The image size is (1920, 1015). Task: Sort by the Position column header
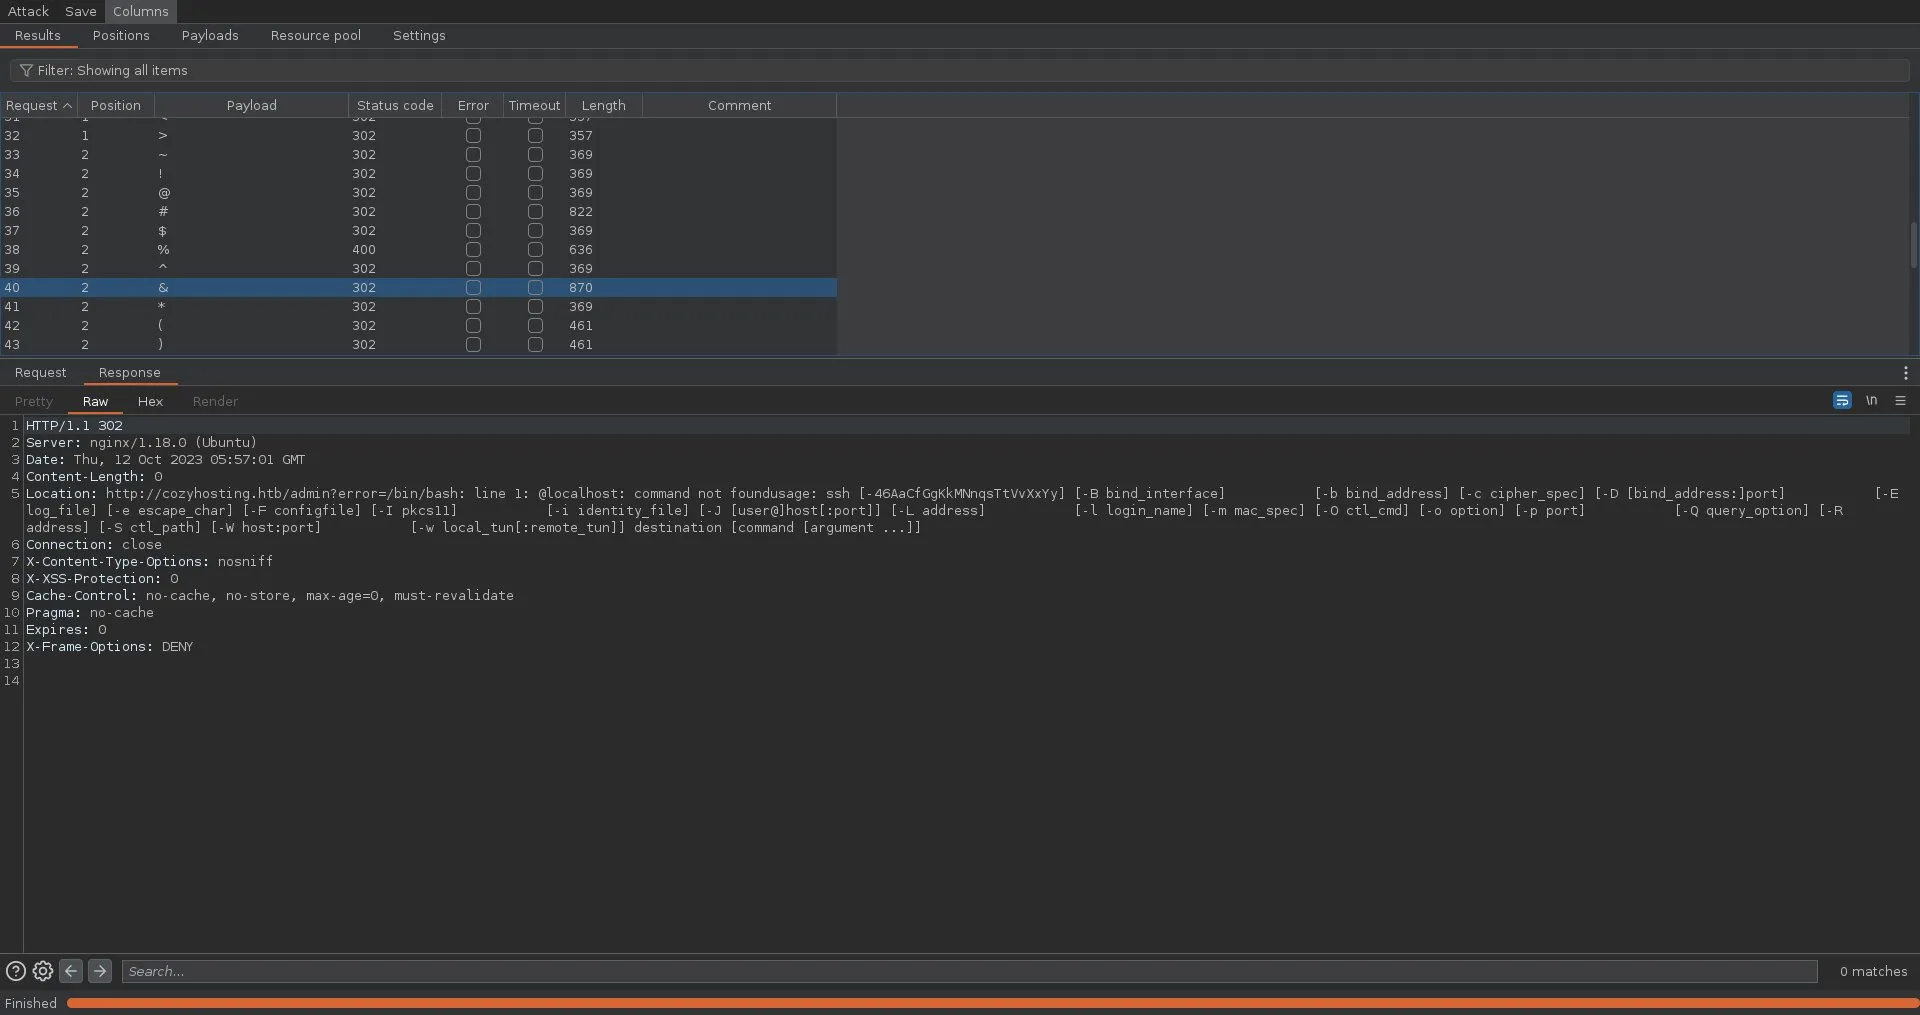coord(116,106)
